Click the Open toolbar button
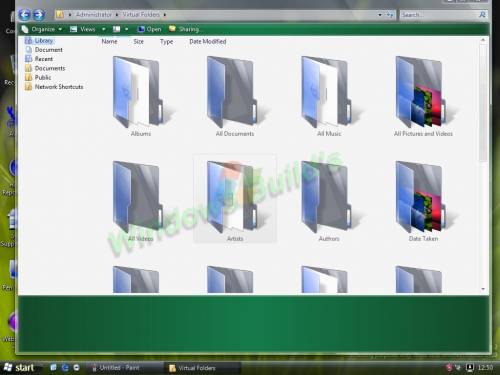Image resolution: width=500 pixels, height=375 pixels. [x=149, y=29]
